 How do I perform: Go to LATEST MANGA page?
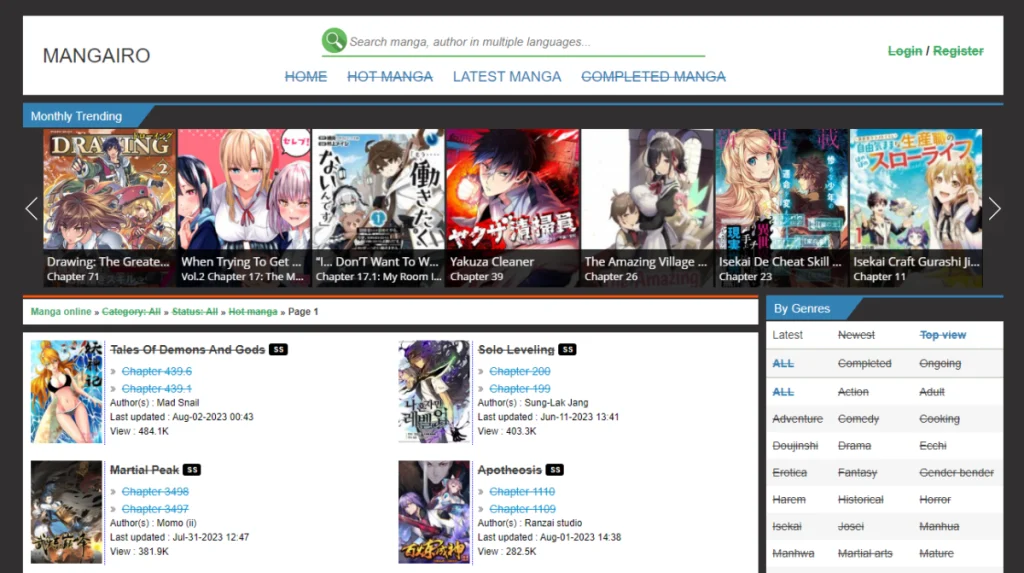click(x=507, y=76)
